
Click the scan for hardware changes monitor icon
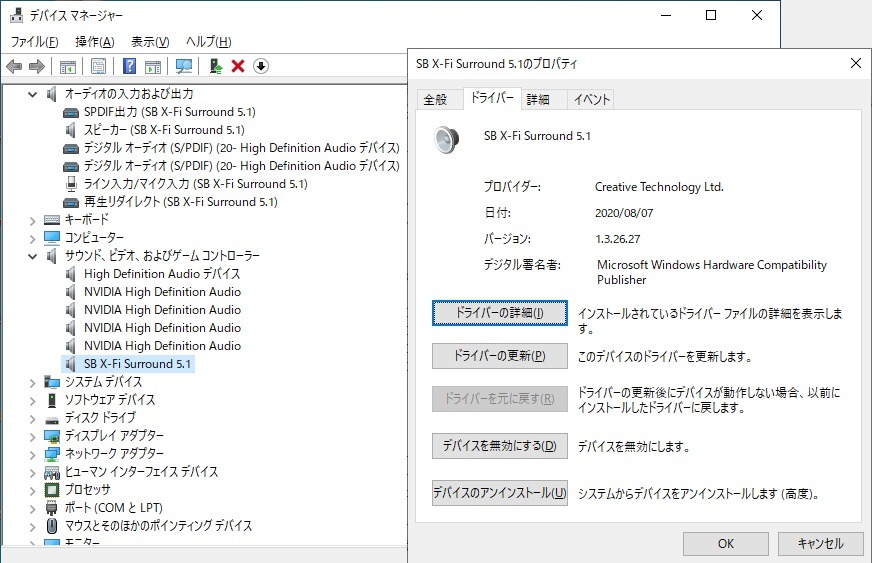coord(184,66)
